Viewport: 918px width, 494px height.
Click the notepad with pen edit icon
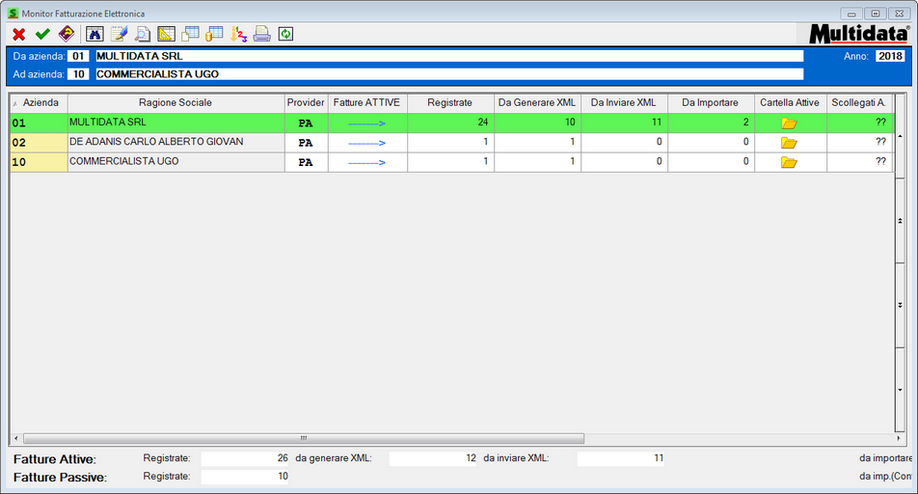point(119,34)
